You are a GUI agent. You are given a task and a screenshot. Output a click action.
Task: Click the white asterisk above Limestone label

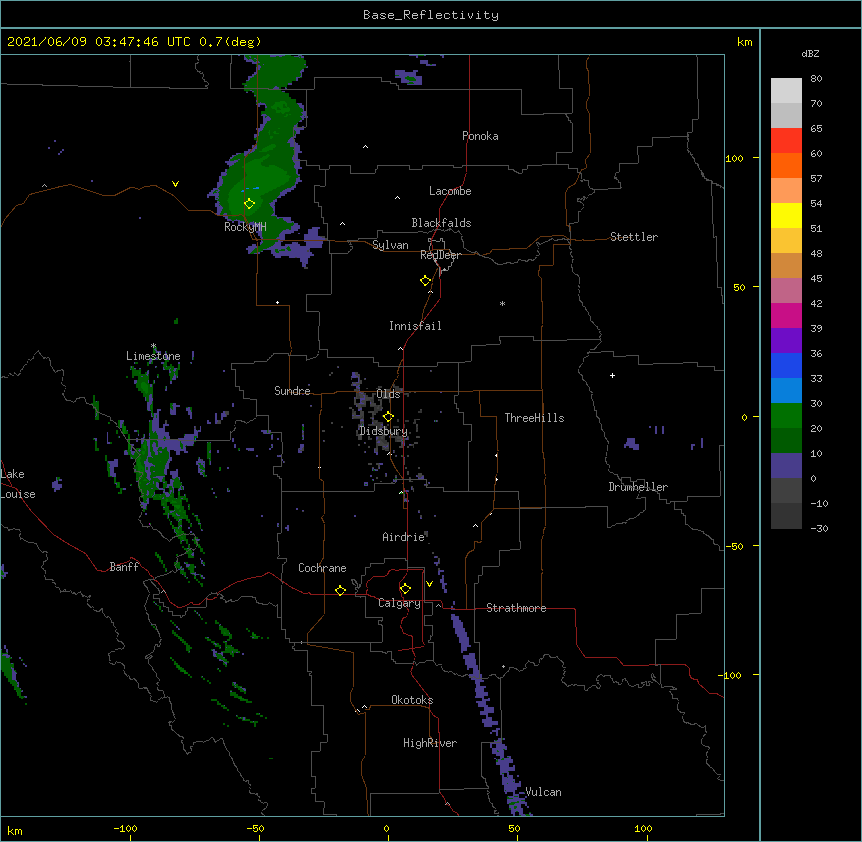[x=153, y=346]
